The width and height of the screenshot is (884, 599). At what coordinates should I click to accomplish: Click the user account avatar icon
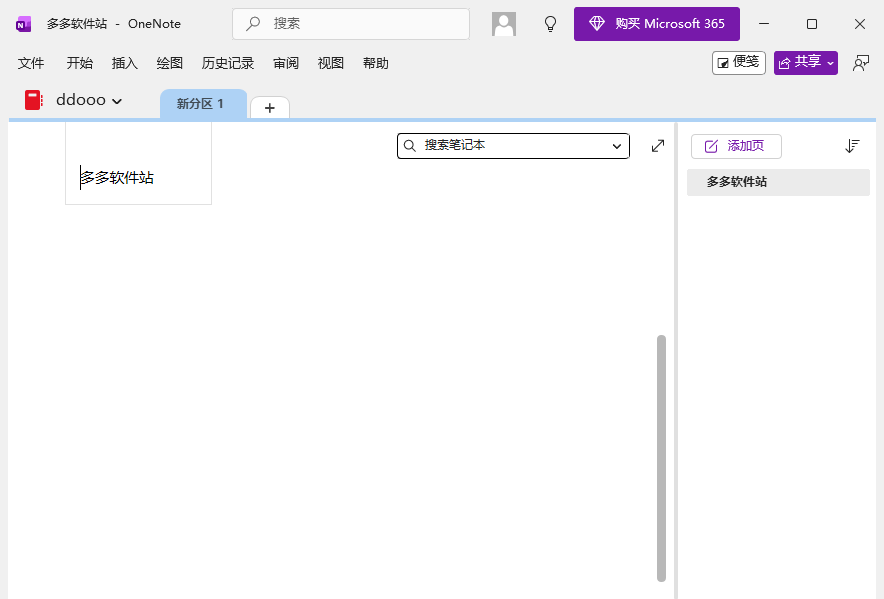[x=504, y=24]
